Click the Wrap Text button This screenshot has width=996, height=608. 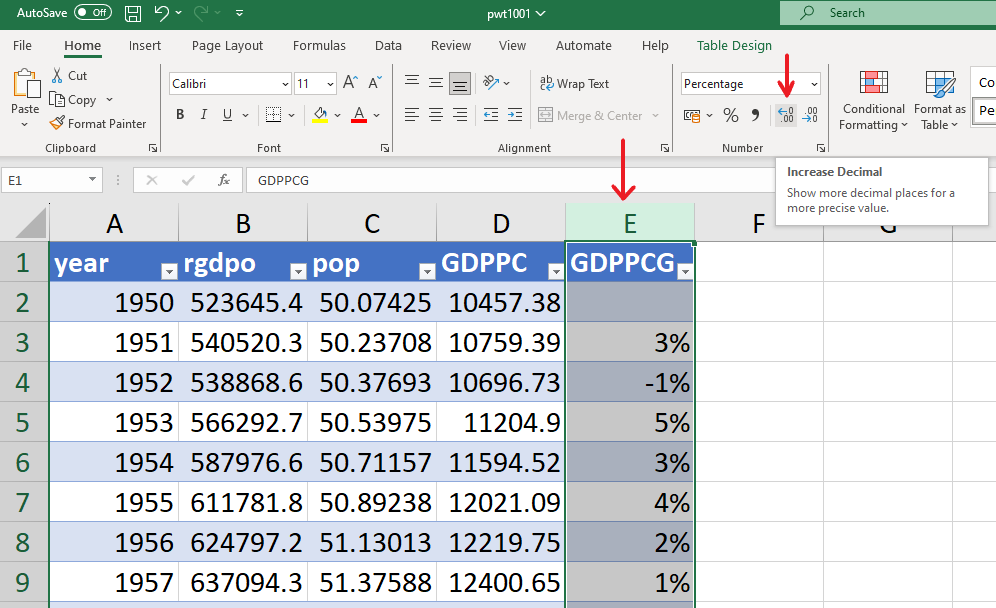pos(574,84)
